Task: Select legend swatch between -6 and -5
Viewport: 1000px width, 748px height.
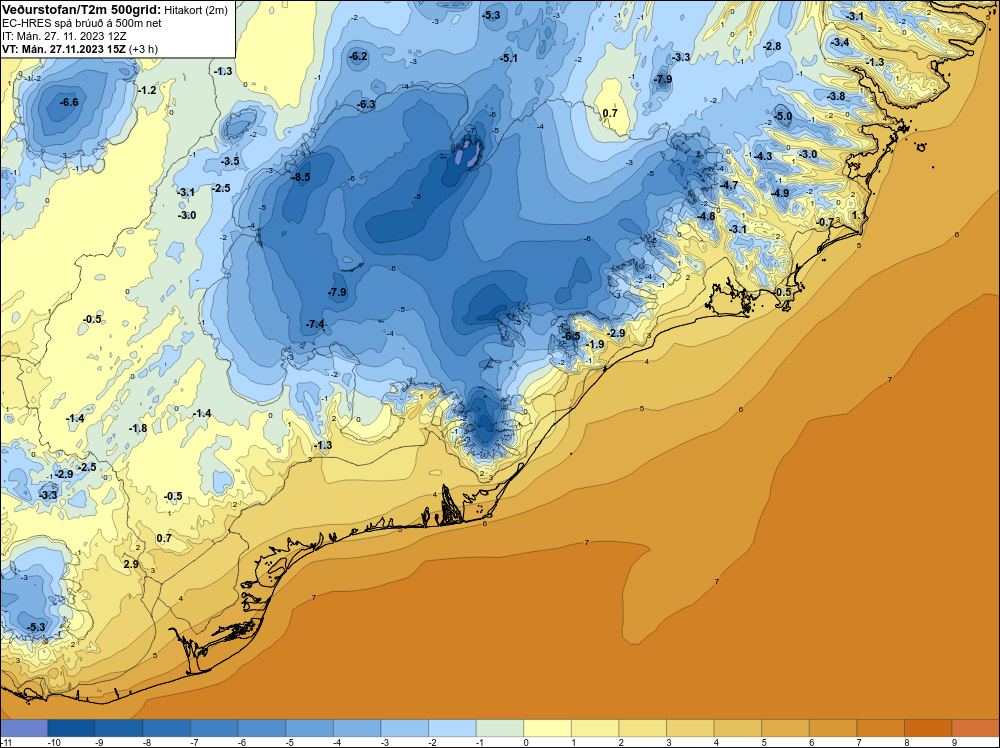Action: [x=261, y=728]
